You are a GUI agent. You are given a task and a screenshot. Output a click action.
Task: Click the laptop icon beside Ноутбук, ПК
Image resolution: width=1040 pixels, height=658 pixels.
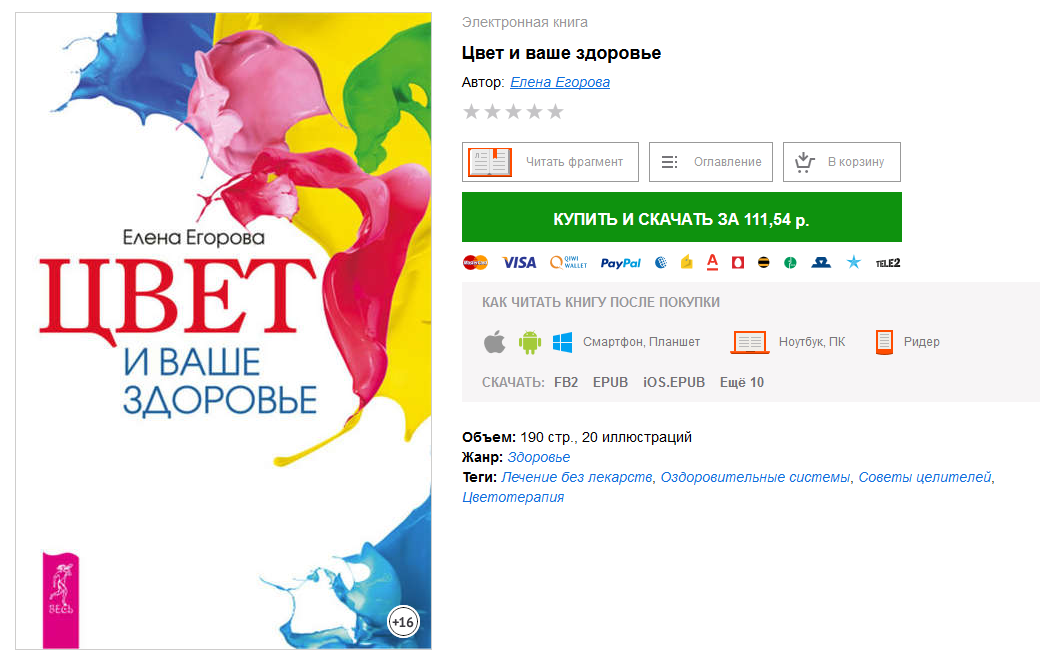tap(749, 342)
